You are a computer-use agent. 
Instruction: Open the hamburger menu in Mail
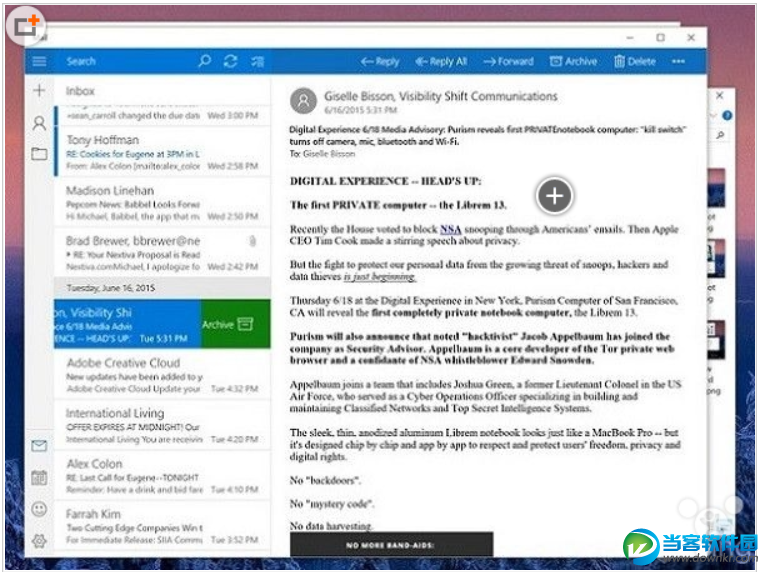pyautogui.click(x=39, y=61)
